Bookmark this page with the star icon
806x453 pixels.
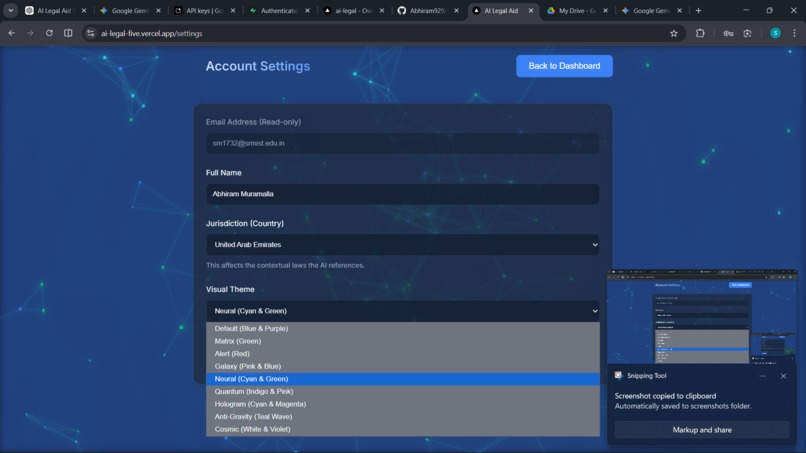pos(673,33)
